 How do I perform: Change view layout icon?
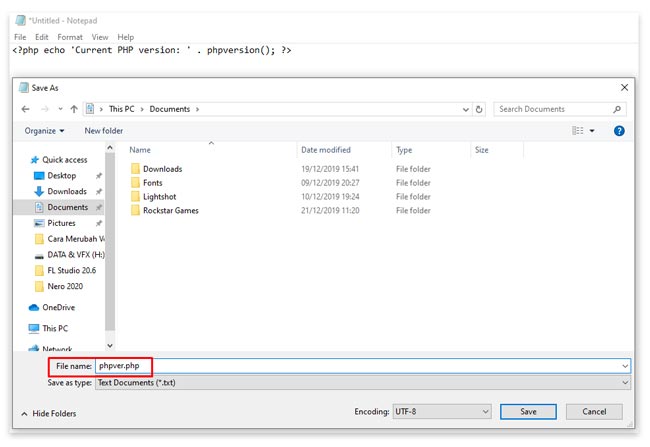[x=577, y=131]
